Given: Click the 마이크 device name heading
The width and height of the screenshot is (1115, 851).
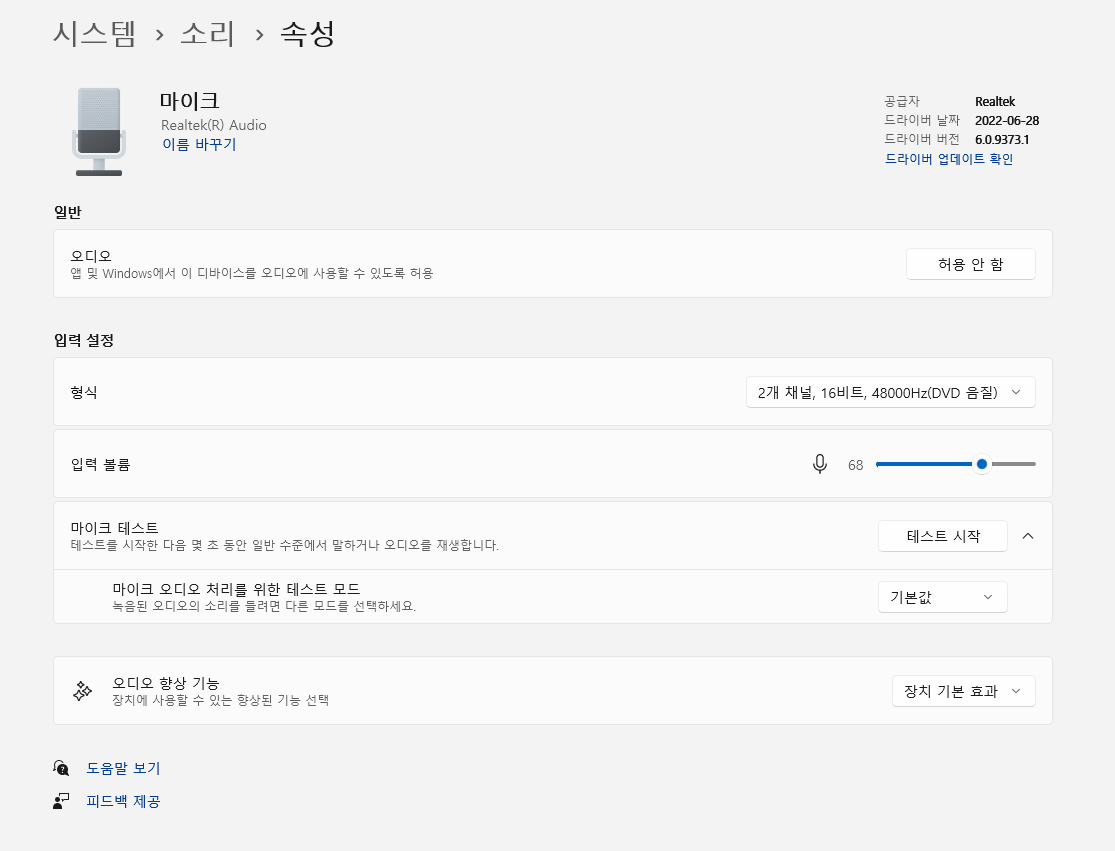Looking at the screenshot, I should (190, 101).
